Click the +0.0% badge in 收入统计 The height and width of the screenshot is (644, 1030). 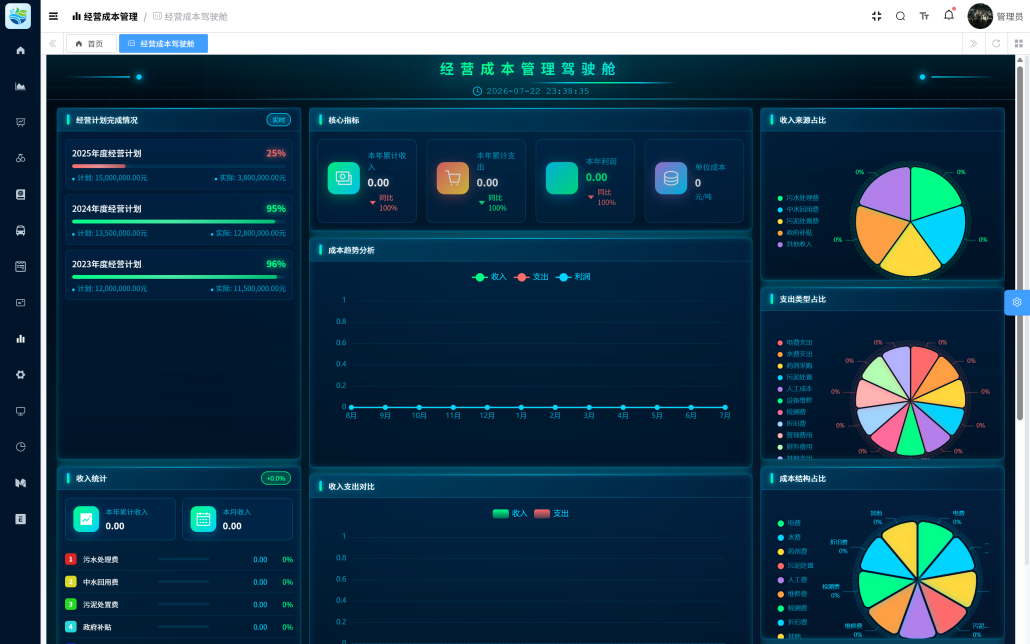[x=276, y=478]
